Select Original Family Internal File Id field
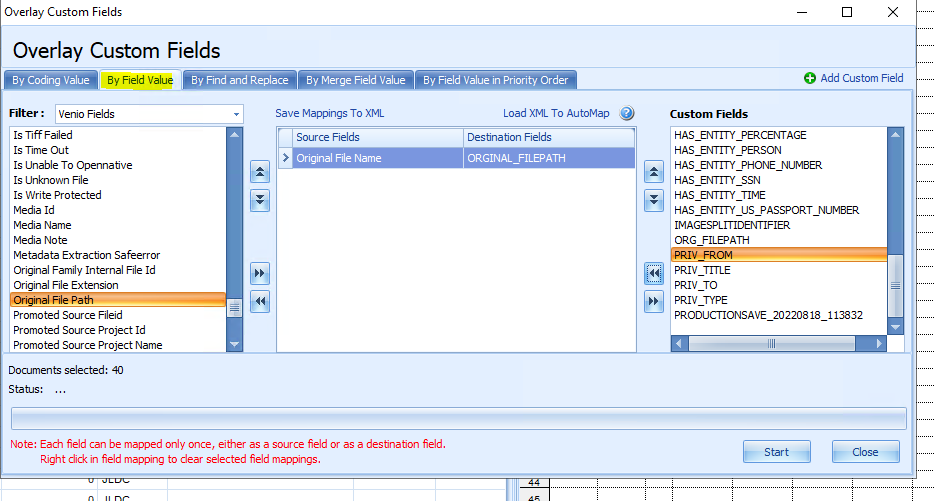934x501 pixels. tap(118, 270)
